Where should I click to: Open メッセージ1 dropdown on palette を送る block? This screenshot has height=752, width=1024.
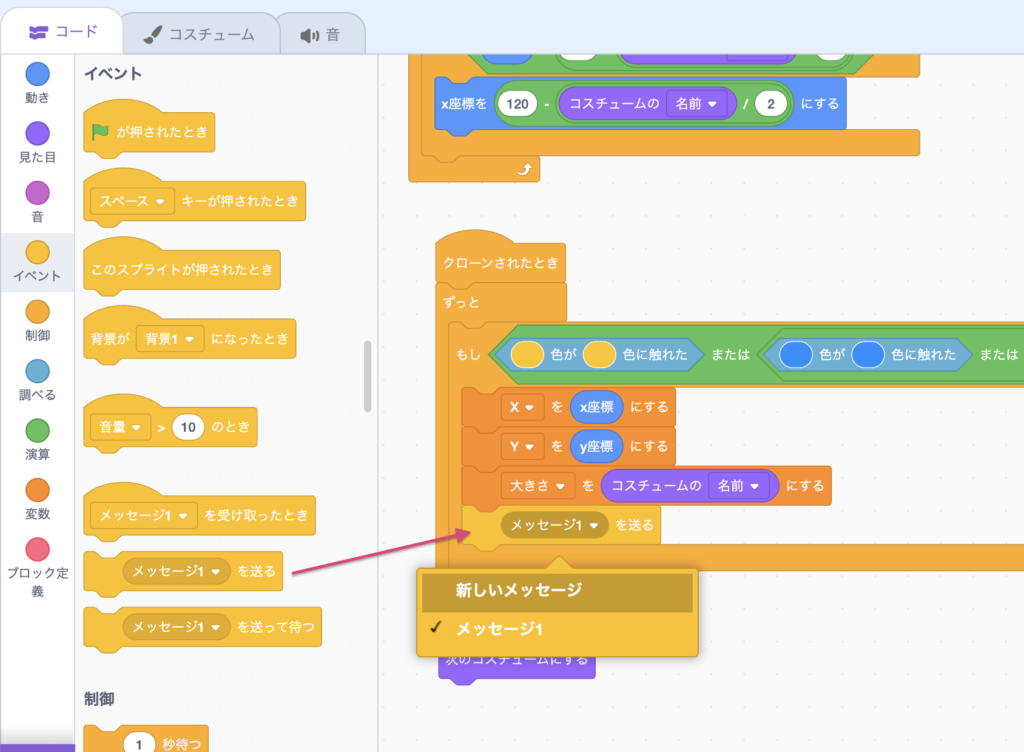click(x=176, y=571)
